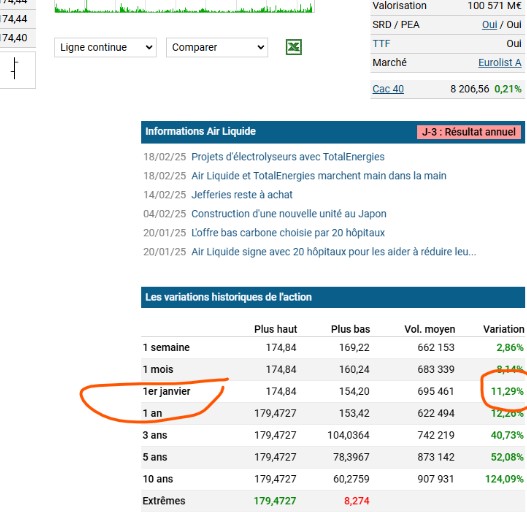Image resolution: width=527 pixels, height=512 pixels.
Task: Click the 2,86% variation value
Action: click(510, 347)
